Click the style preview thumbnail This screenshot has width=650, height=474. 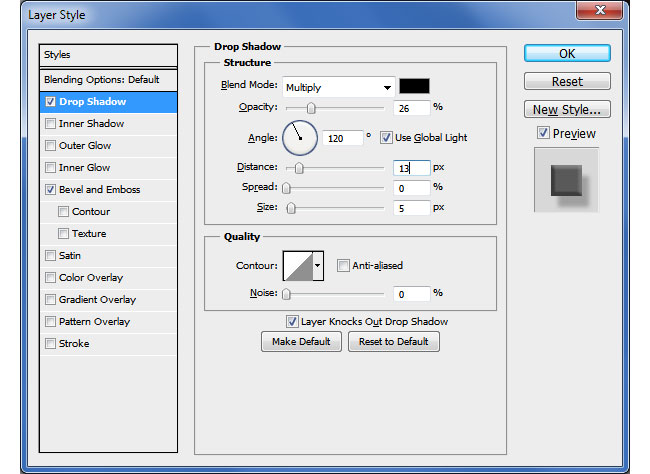(566, 180)
